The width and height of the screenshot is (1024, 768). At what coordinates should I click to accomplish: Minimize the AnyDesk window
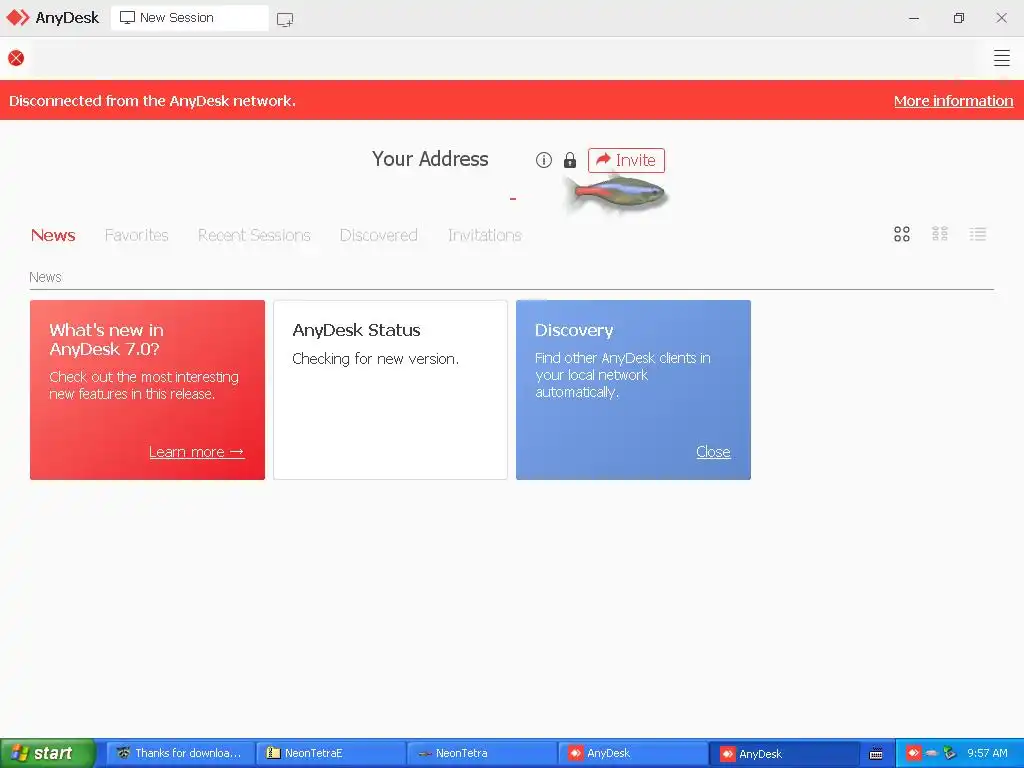[914, 18]
